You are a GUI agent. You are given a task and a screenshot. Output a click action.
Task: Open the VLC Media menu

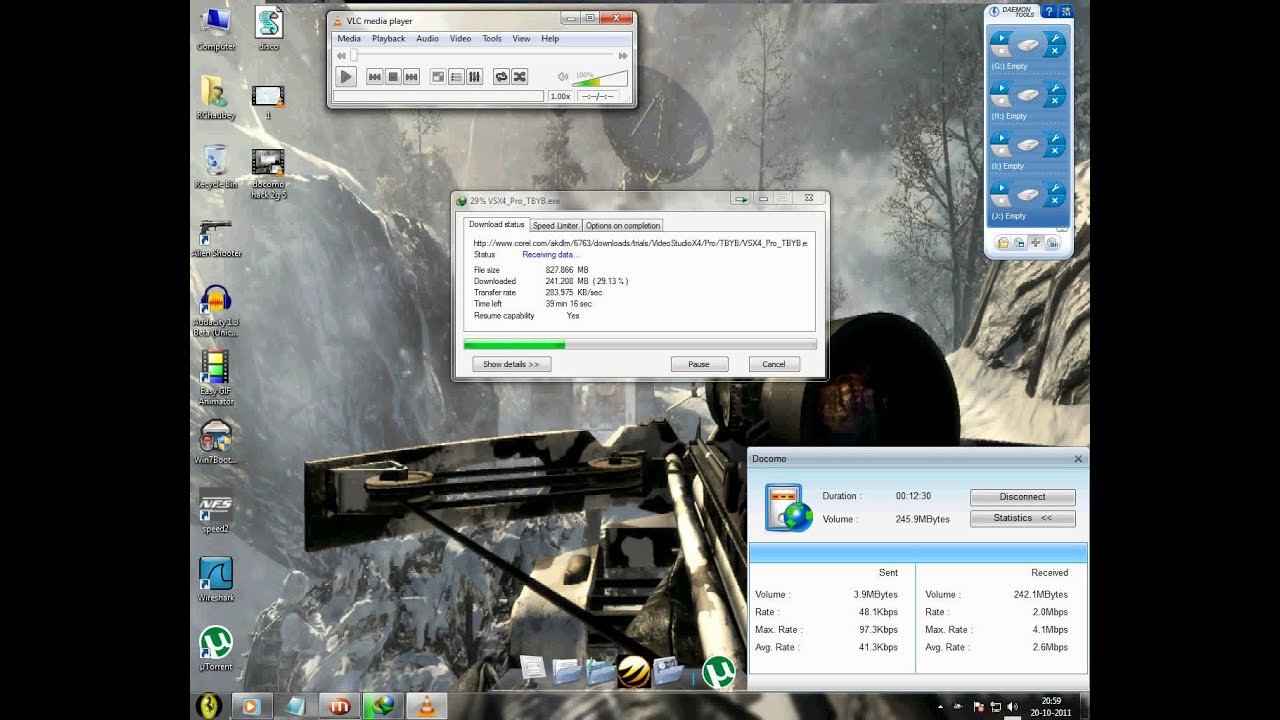(349, 39)
